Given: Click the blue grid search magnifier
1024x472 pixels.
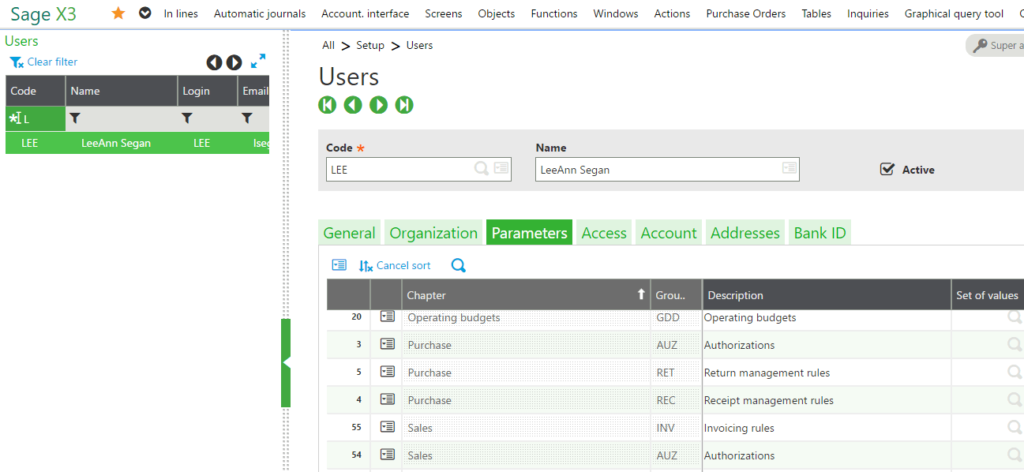Looking at the screenshot, I should tap(458, 265).
